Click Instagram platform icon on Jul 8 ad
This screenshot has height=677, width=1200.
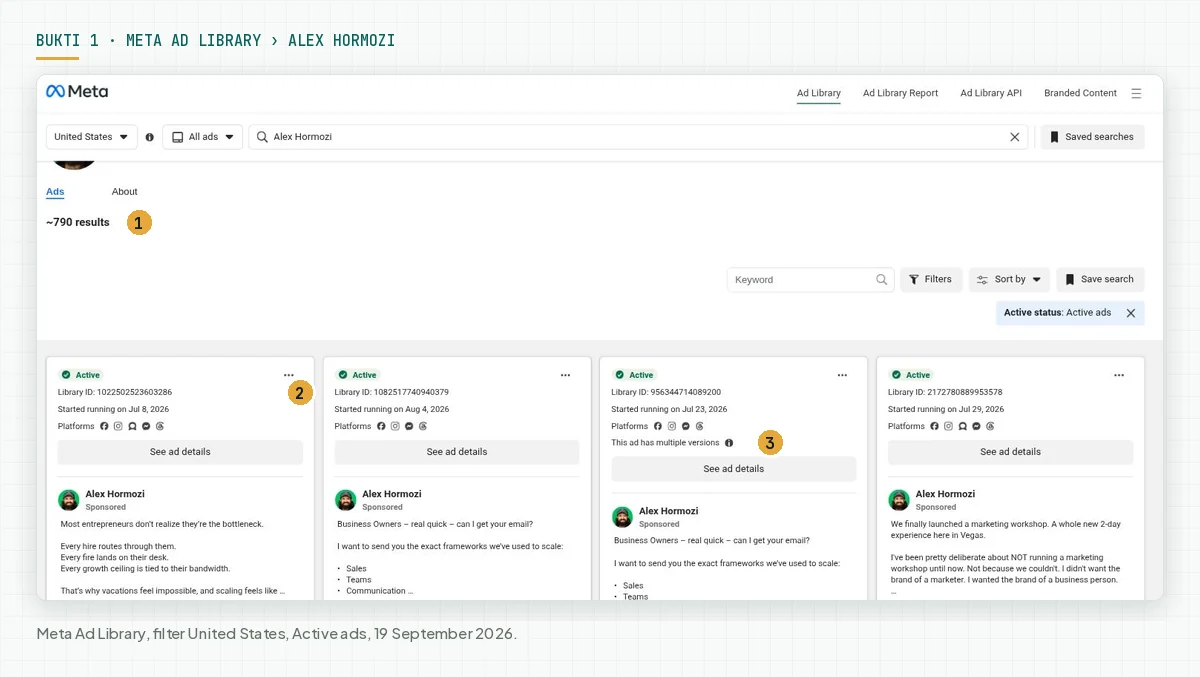pyautogui.click(x=118, y=426)
